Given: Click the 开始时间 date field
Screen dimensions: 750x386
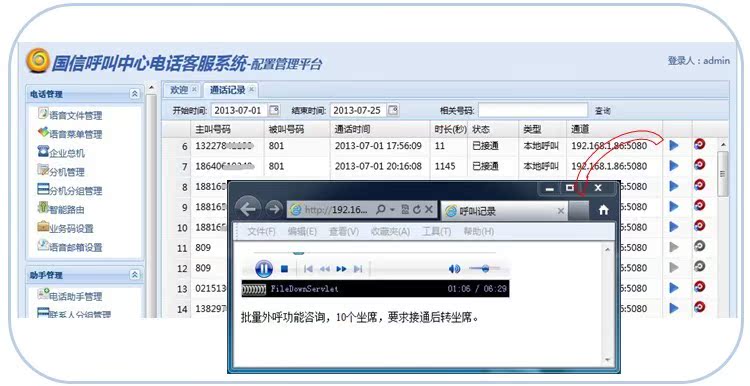Looking at the screenshot, I should (x=239, y=110).
